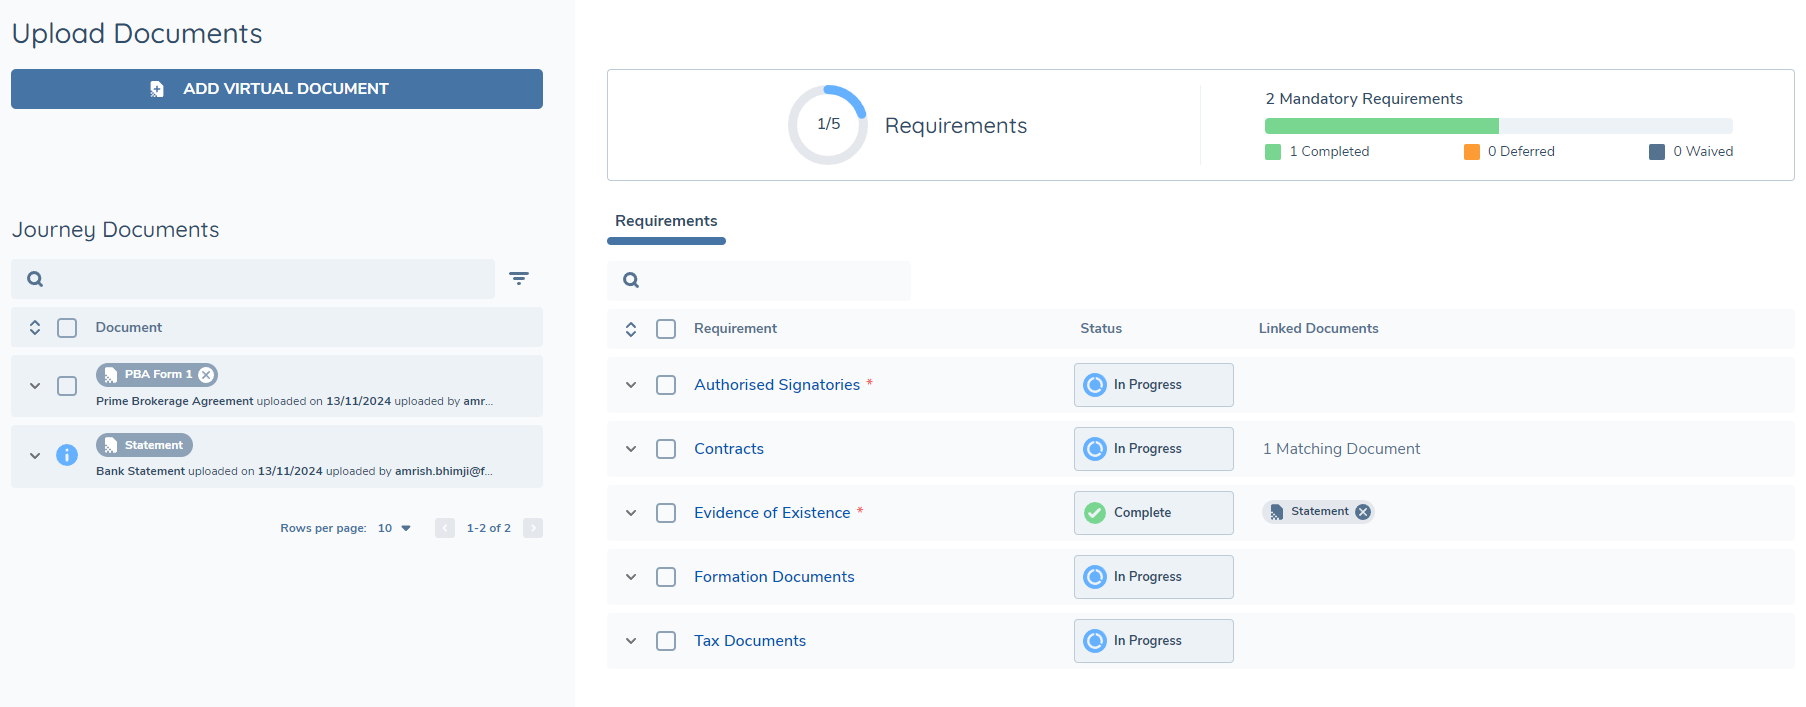The image size is (1806, 707).
Task: Open the Contracts requirement link
Action: point(729,449)
